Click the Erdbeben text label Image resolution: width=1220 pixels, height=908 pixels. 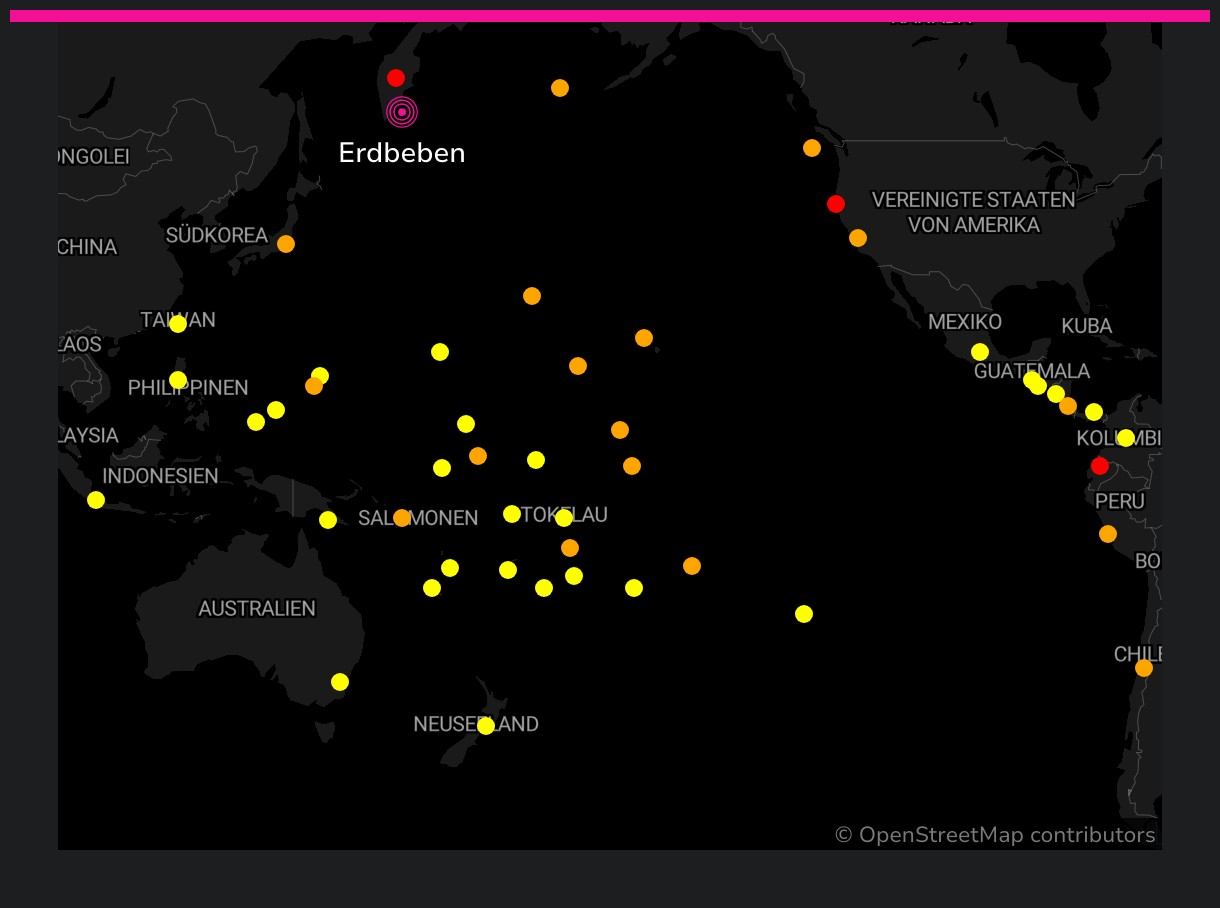click(x=402, y=153)
